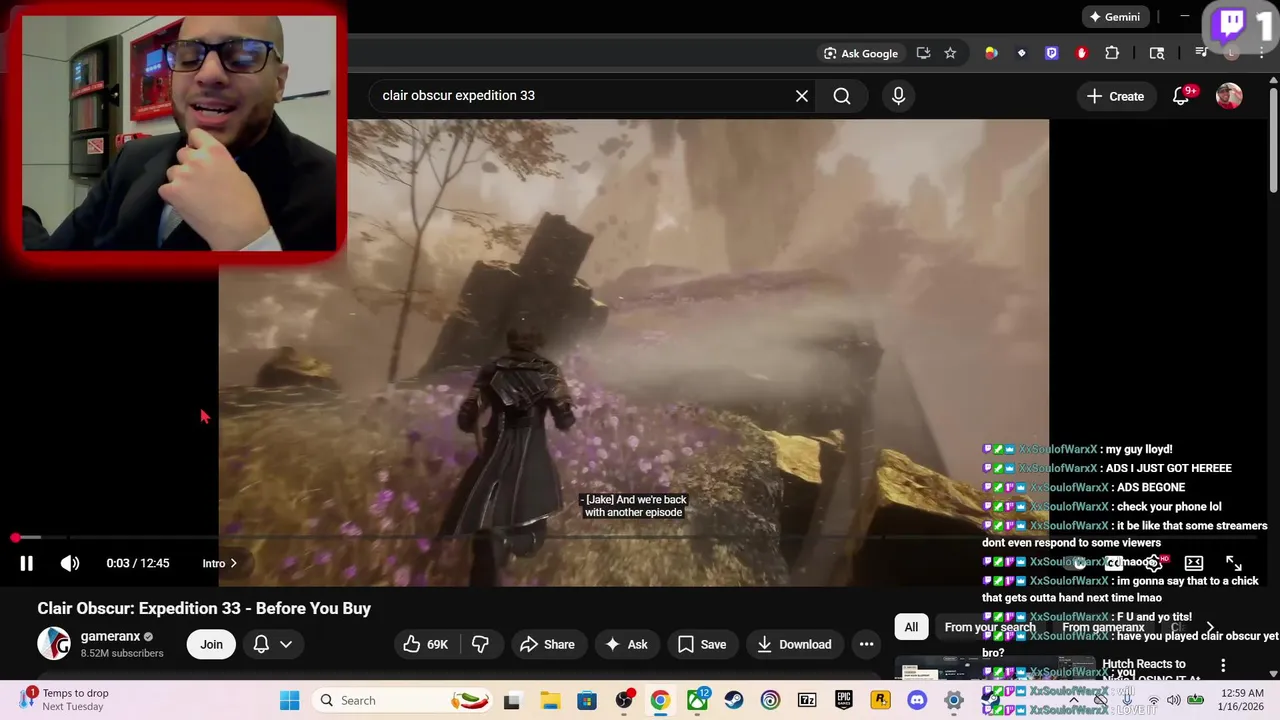The image size is (1280, 720).
Task: Show more filter chips with next arrow
Action: pos(1210,627)
